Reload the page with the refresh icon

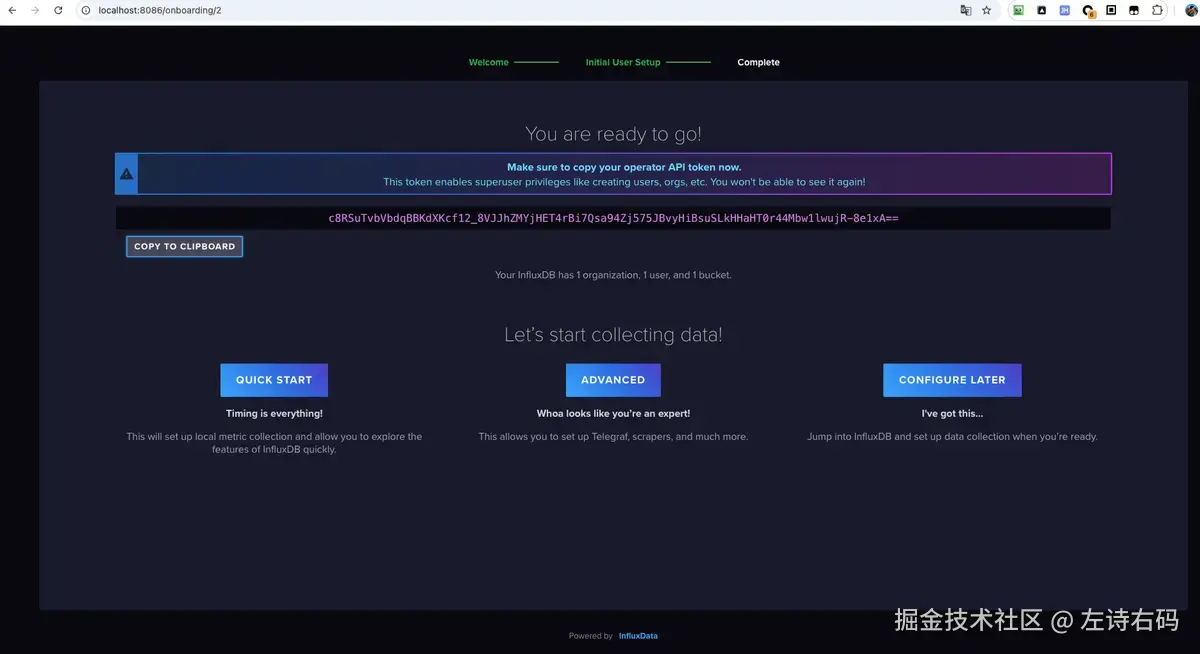tap(58, 10)
